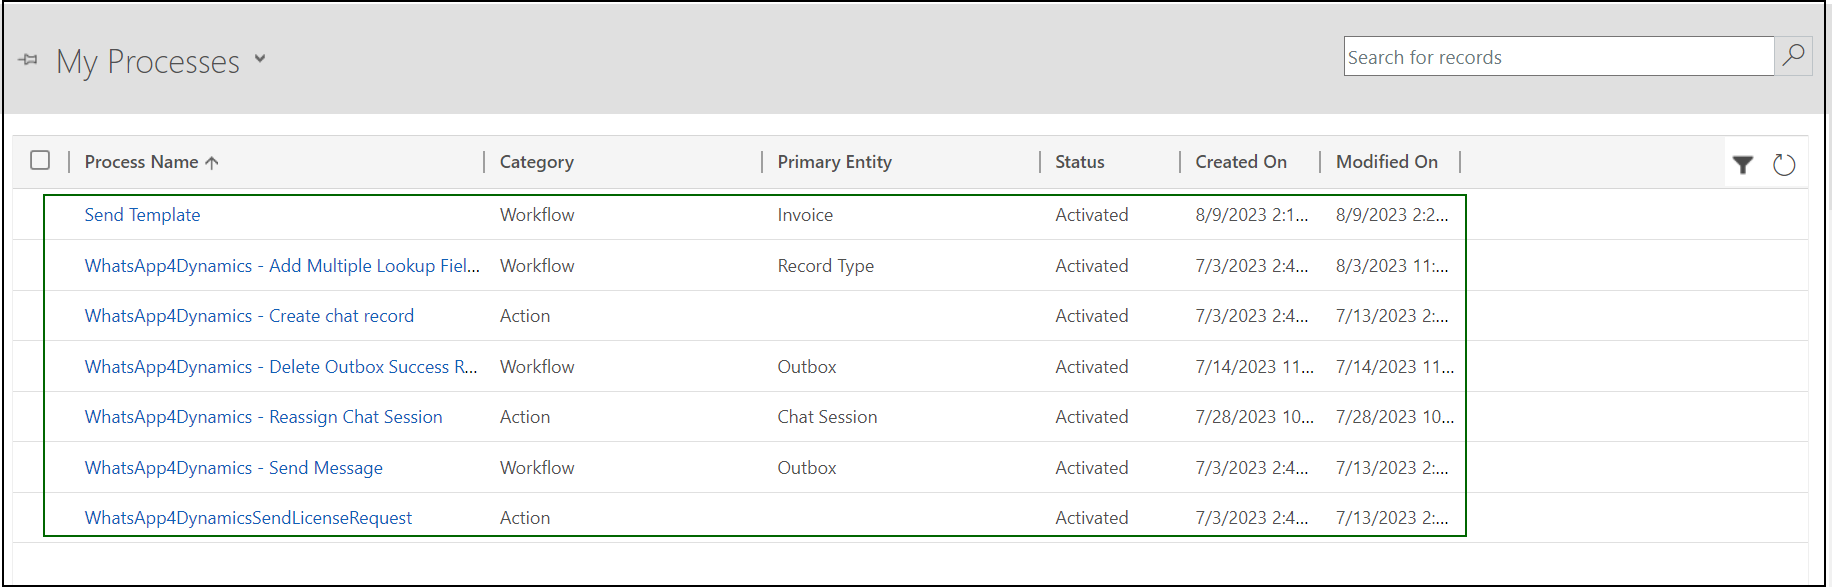Click the Search for records input field

(x=1558, y=56)
